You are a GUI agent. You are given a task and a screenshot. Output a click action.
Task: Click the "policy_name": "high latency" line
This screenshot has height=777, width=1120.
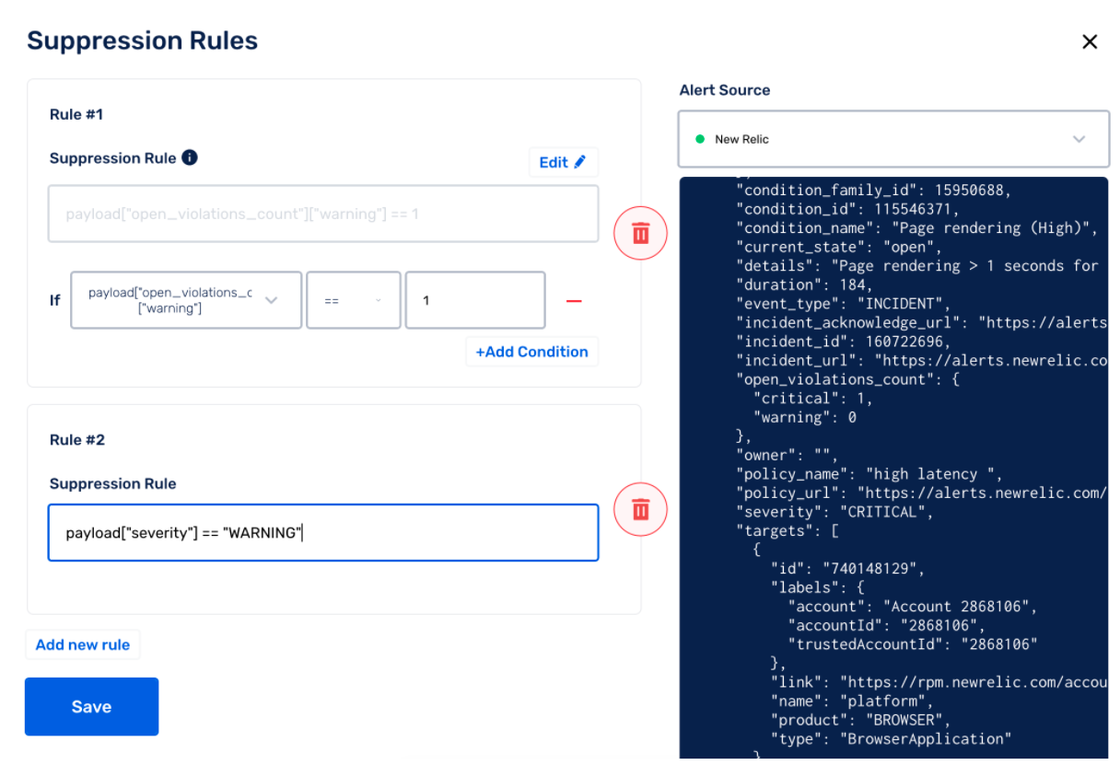[869, 474]
